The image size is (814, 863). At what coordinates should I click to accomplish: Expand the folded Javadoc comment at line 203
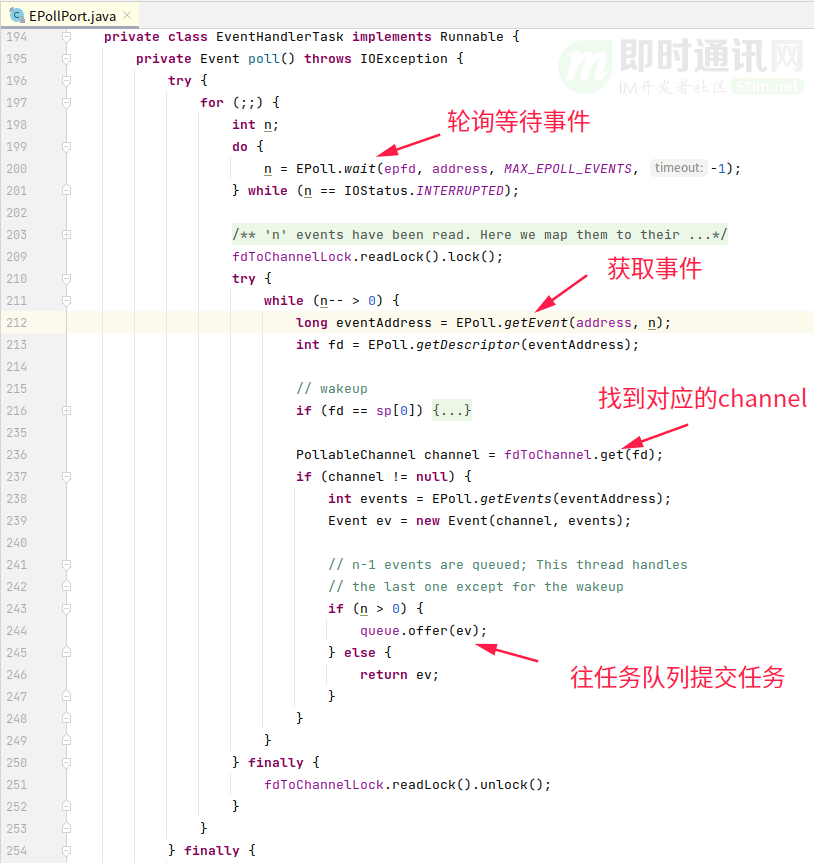coord(67,235)
